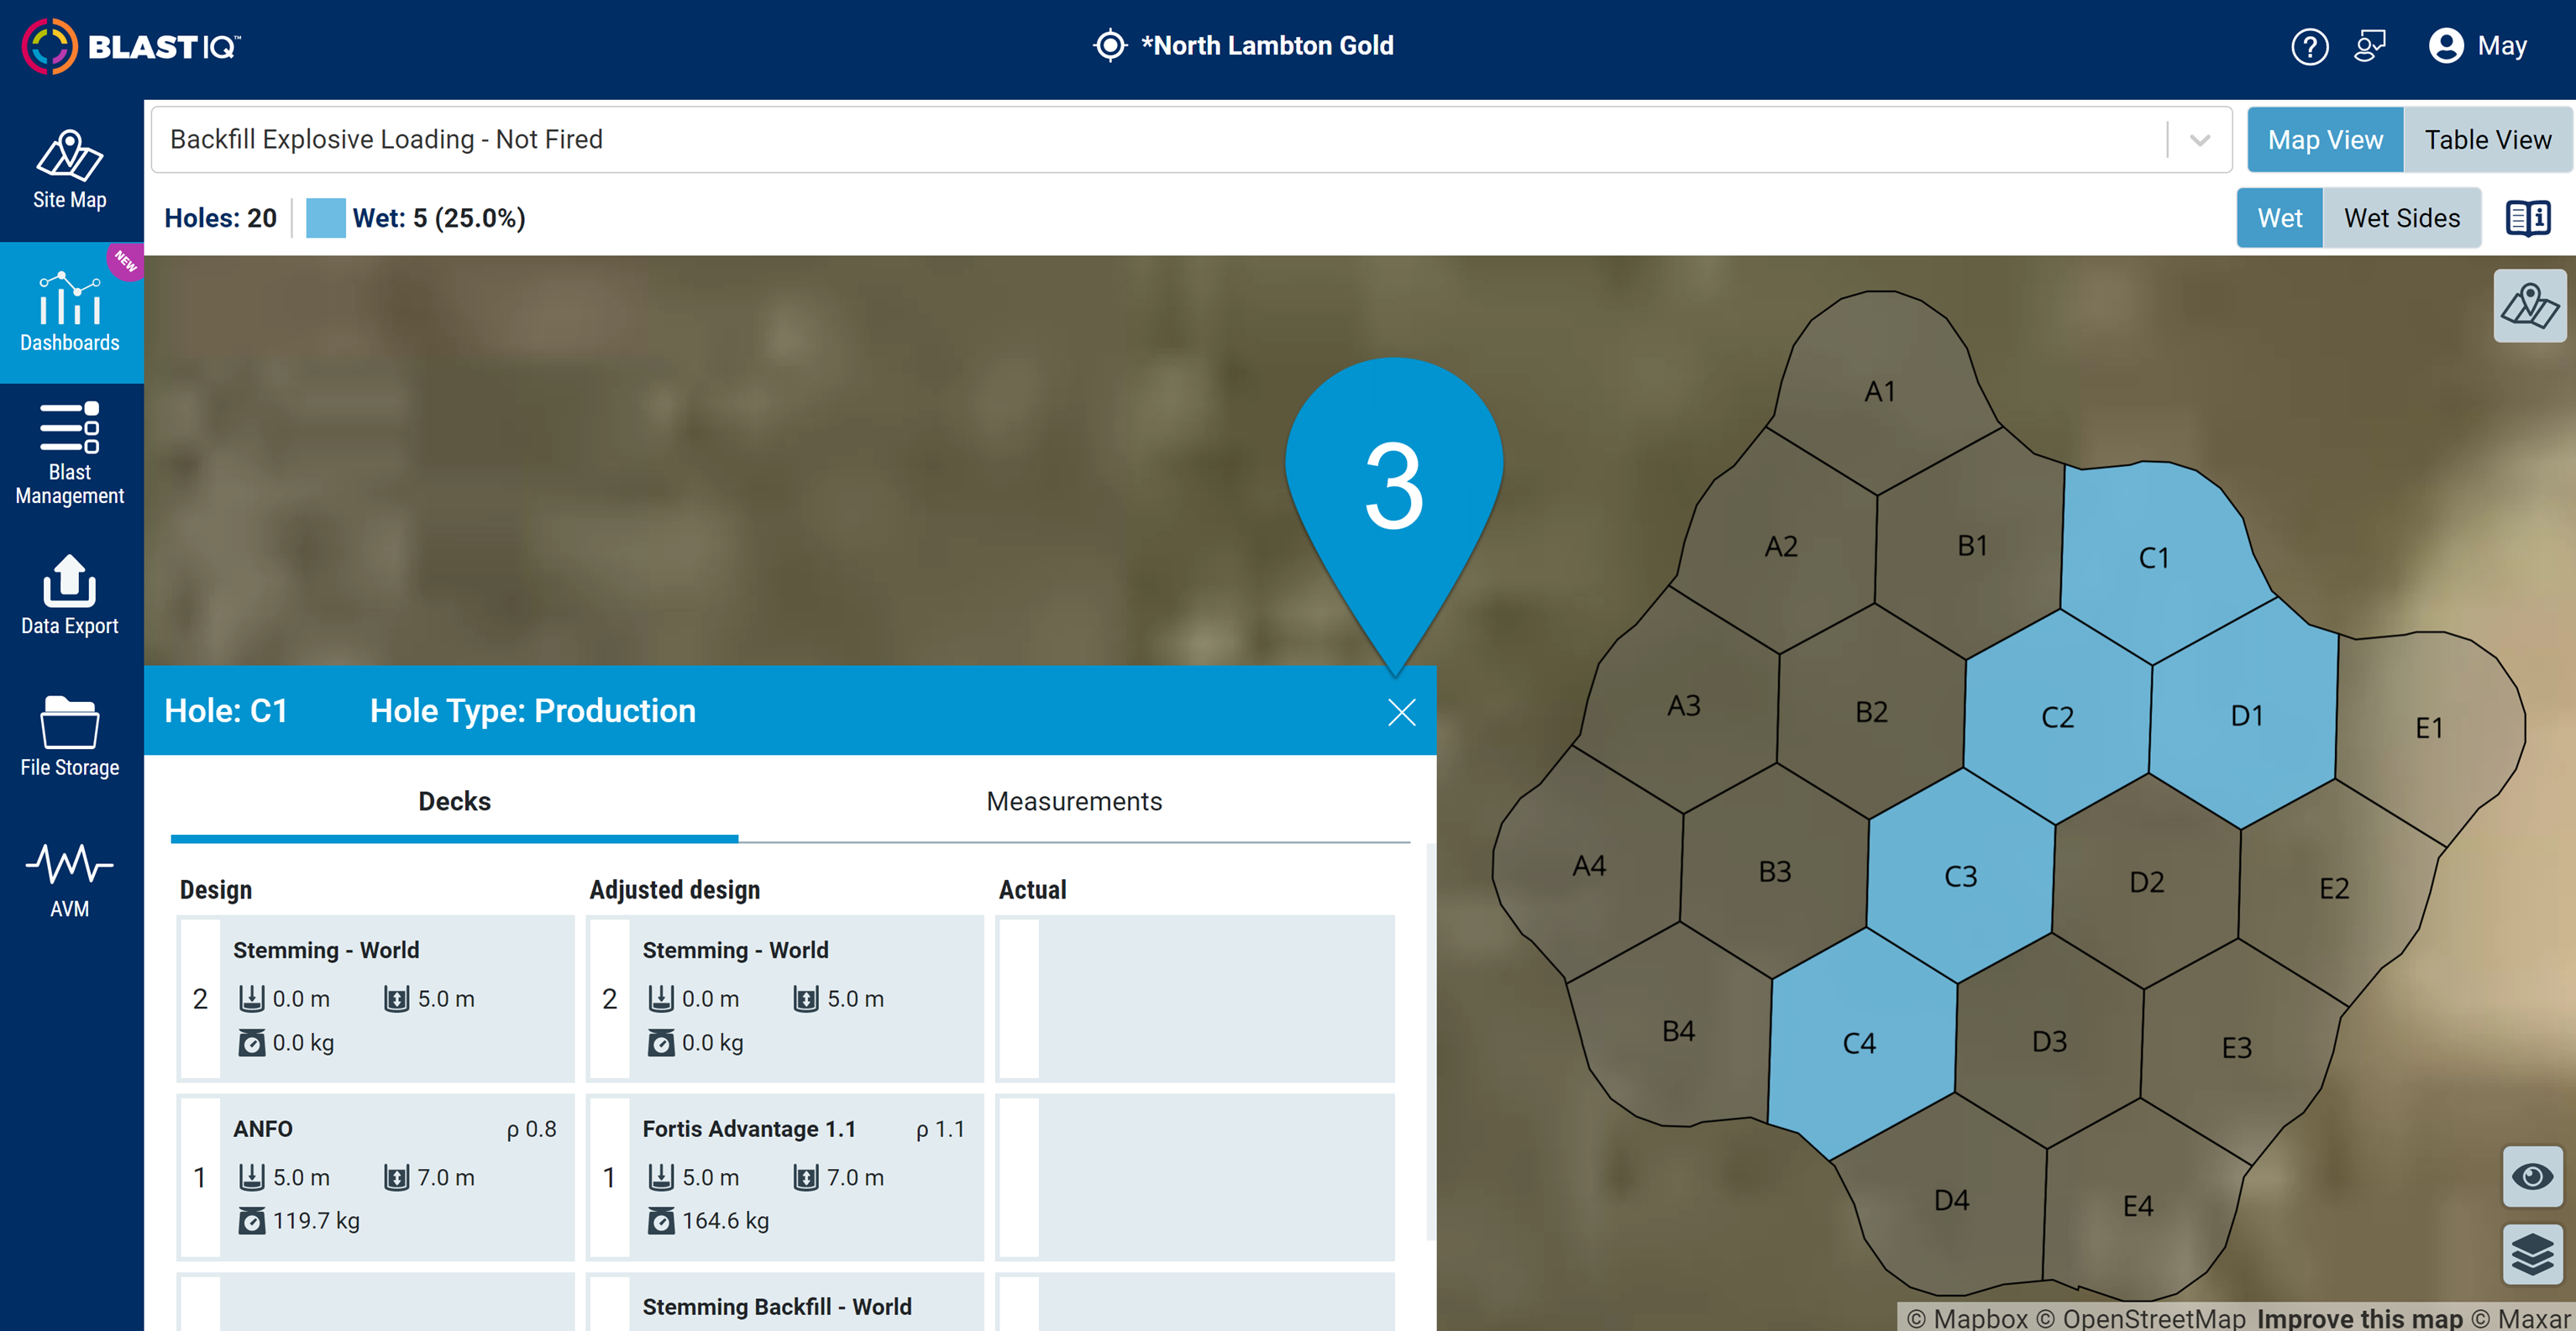Expand the Backfill Explosive Loading dropdown

click(2199, 140)
